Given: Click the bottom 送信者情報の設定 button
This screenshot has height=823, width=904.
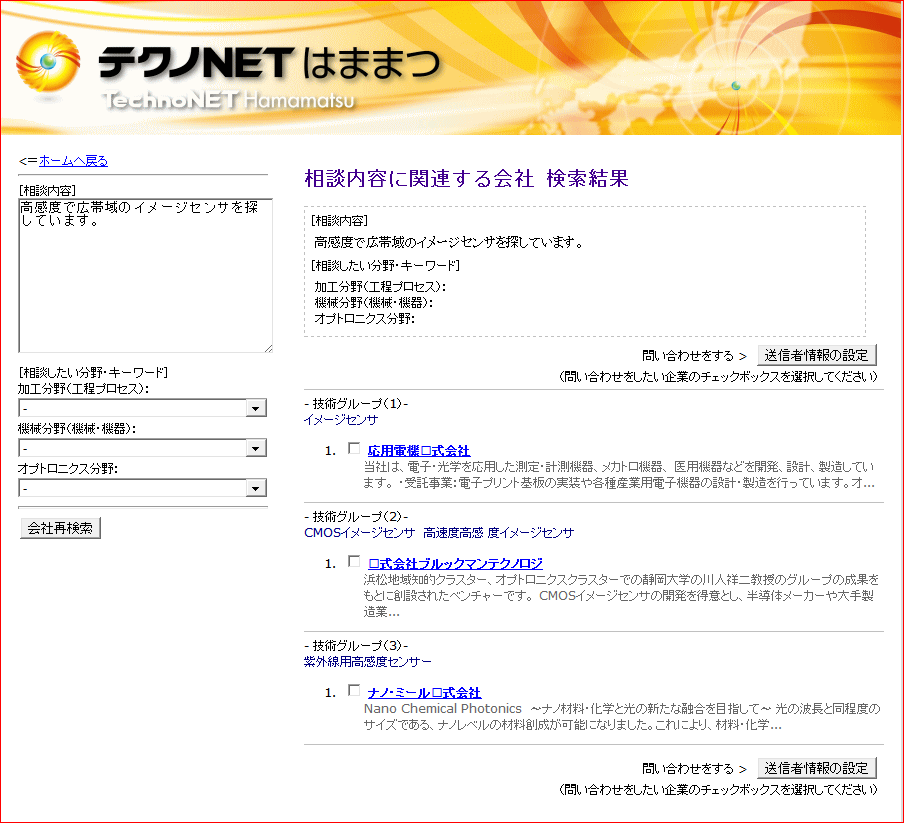Looking at the screenshot, I should [x=816, y=768].
